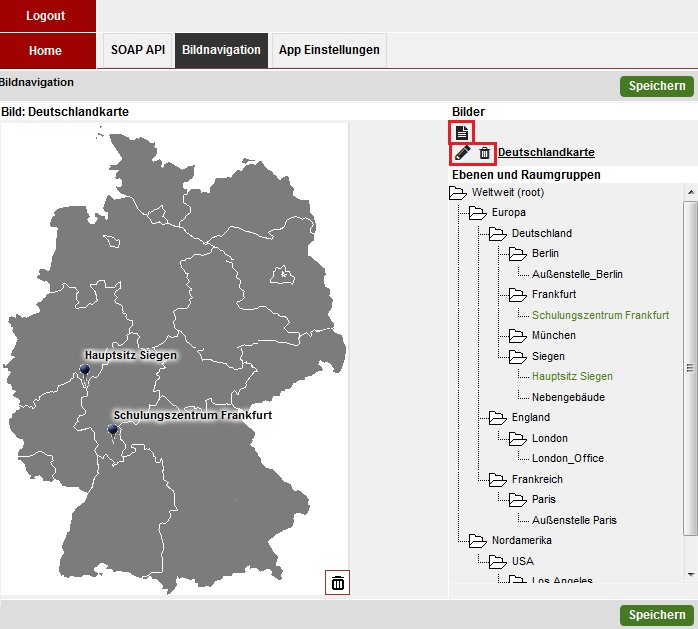Delete Deutschlandkarte with trash icon beside it
Screen dimensions: 698x629
[x=484, y=153]
